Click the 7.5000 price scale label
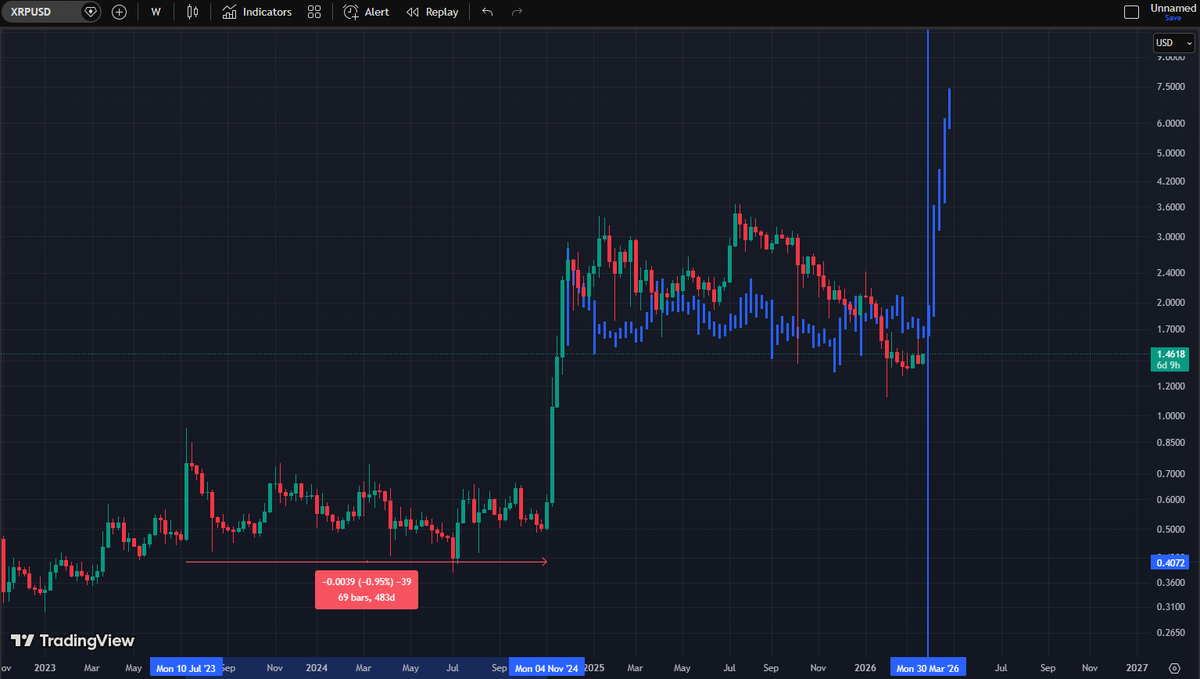This screenshot has width=1200, height=679. 1171,87
